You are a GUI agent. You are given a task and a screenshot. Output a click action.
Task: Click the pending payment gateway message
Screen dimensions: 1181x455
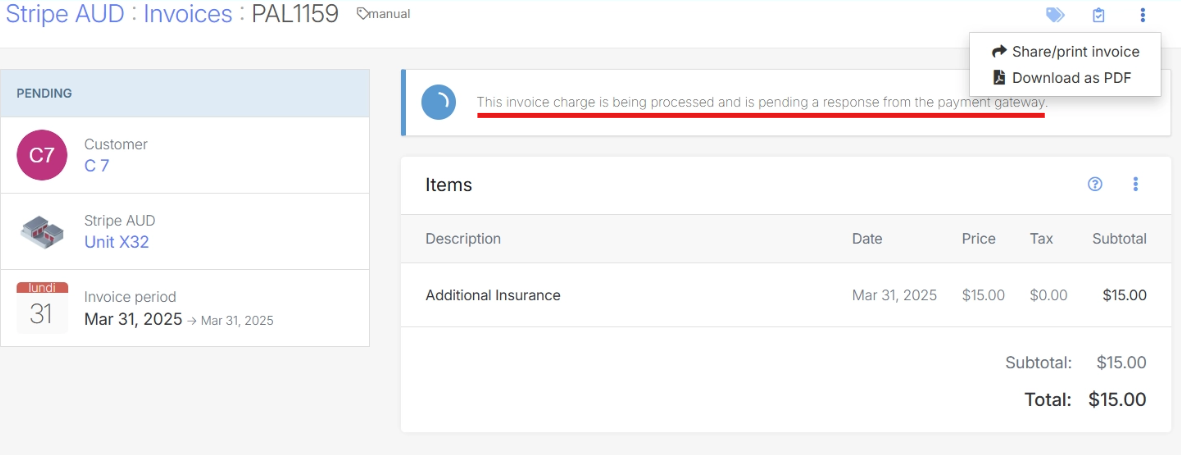(x=762, y=102)
